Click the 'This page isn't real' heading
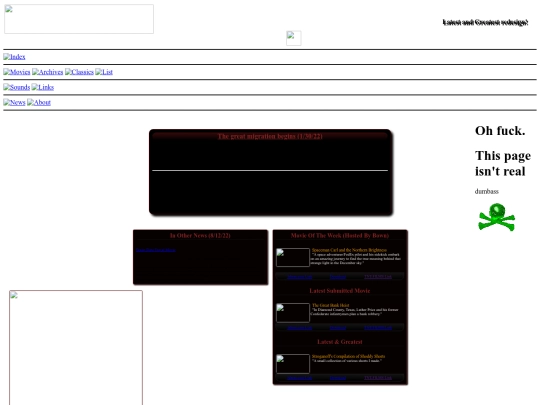Screen dimensions: 540x405 pos(503,163)
